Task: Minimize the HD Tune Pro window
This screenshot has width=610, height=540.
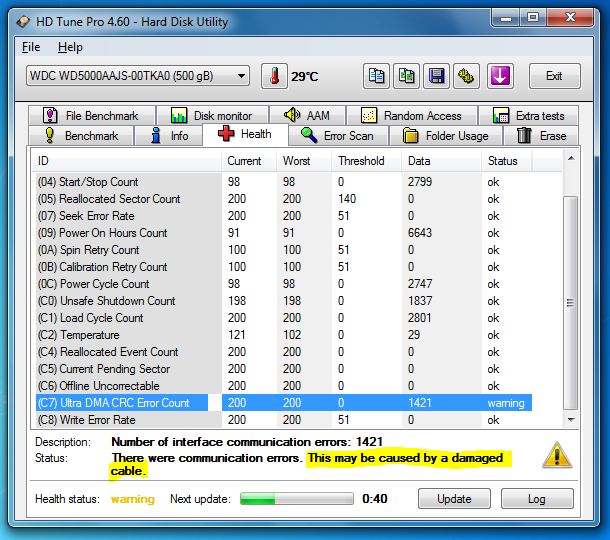Action: [506, 18]
